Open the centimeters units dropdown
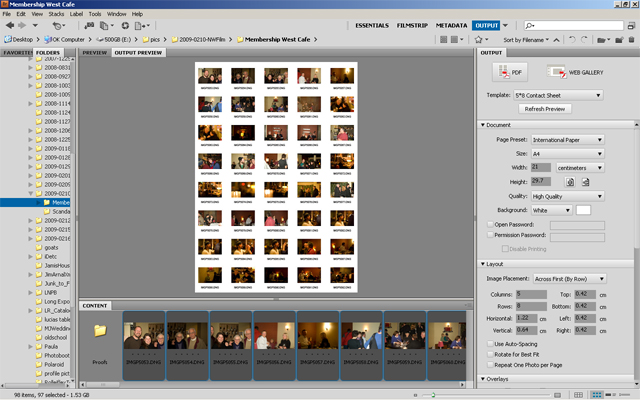 [x=580, y=168]
